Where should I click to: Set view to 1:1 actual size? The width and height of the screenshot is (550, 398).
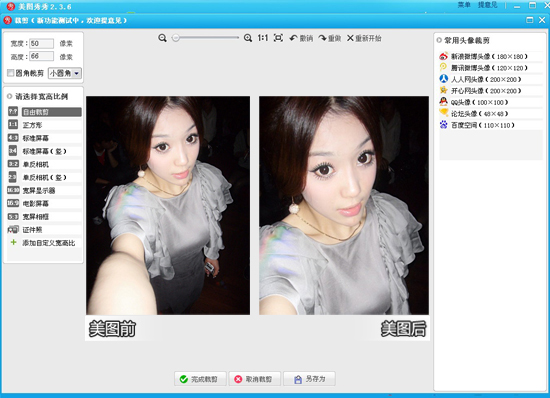coord(263,38)
